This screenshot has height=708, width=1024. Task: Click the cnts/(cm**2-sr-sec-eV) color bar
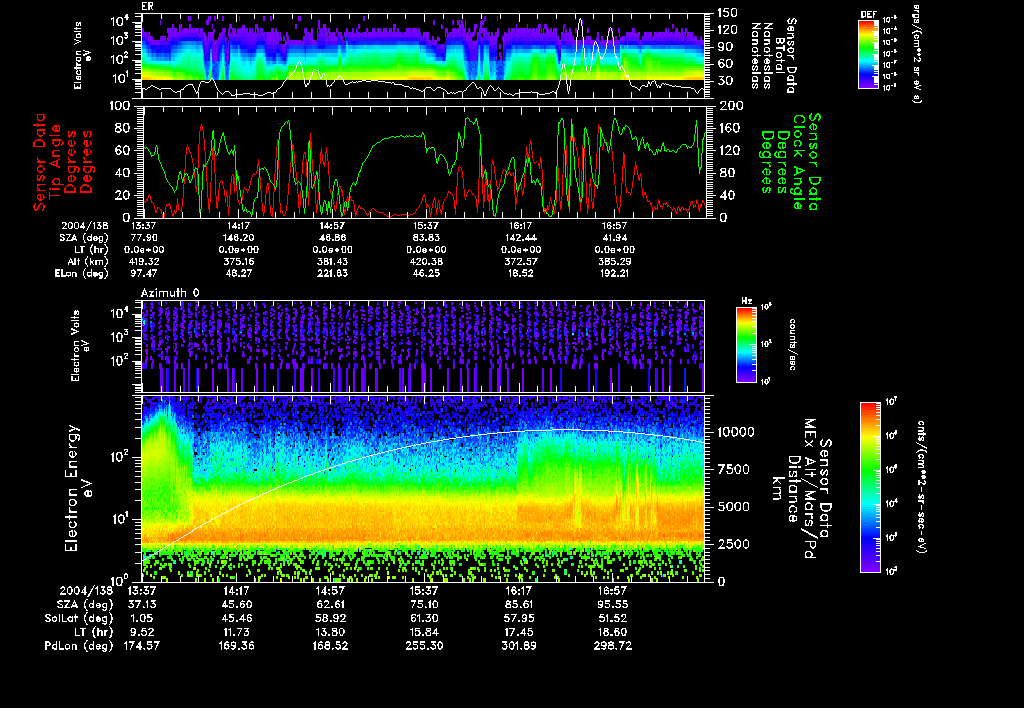[x=870, y=487]
